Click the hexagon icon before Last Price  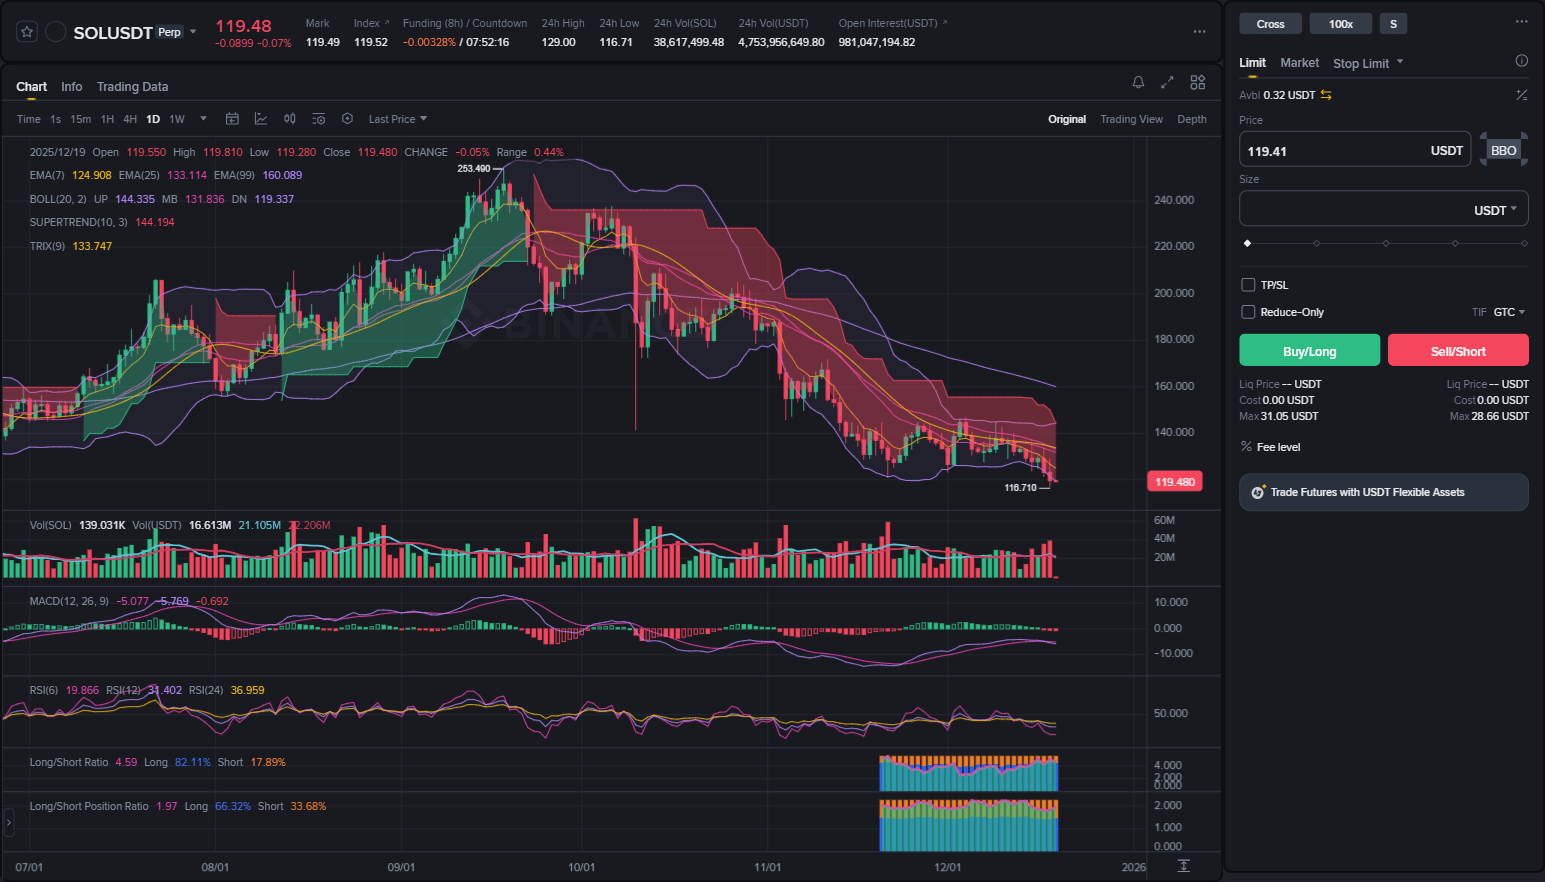(347, 119)
